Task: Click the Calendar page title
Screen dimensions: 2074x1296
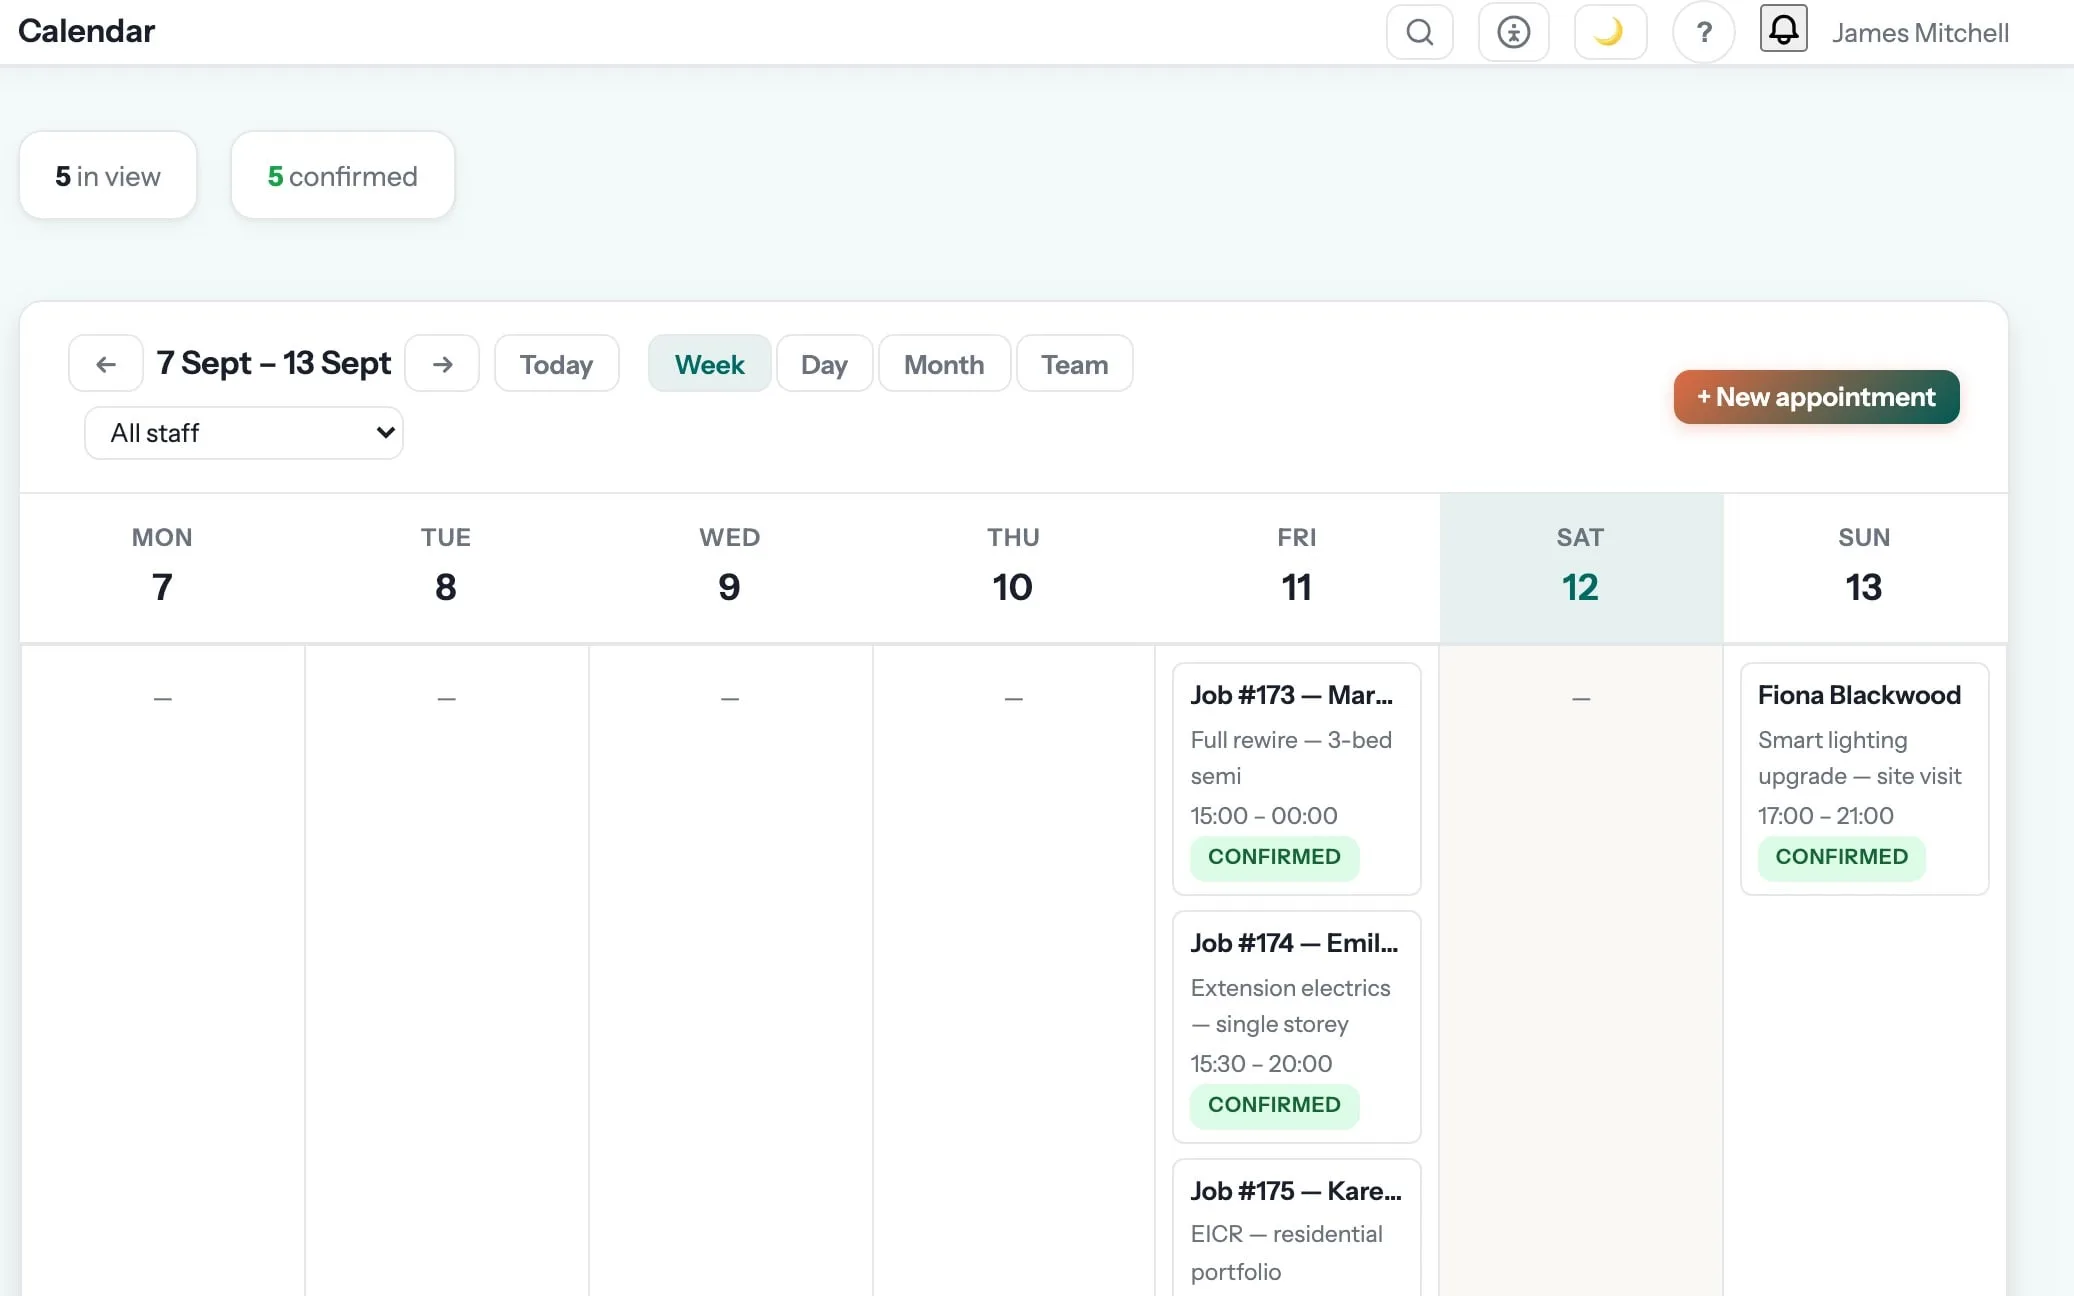Action: pos(87,31)
